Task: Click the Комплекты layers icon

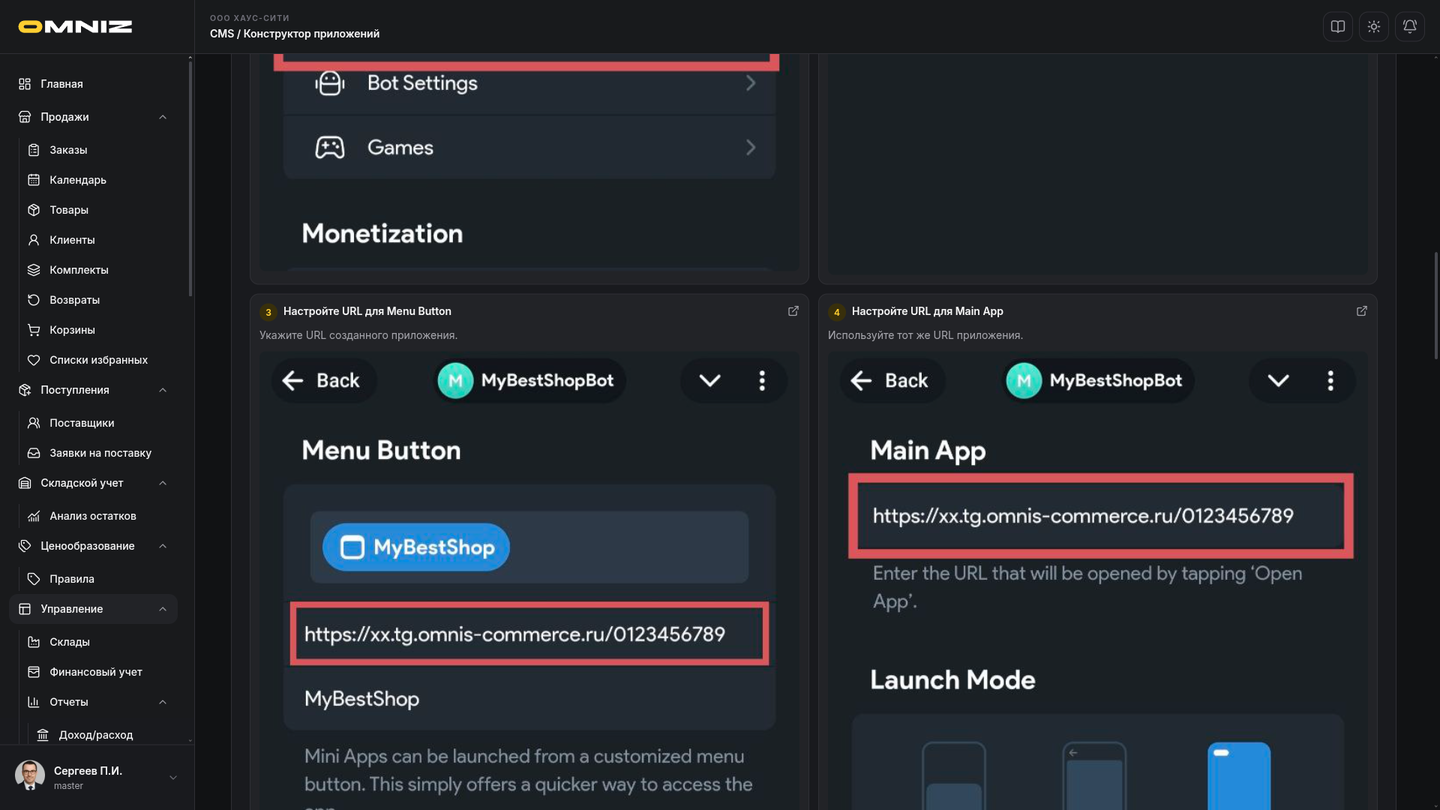Action: click(x=34, y=270)
